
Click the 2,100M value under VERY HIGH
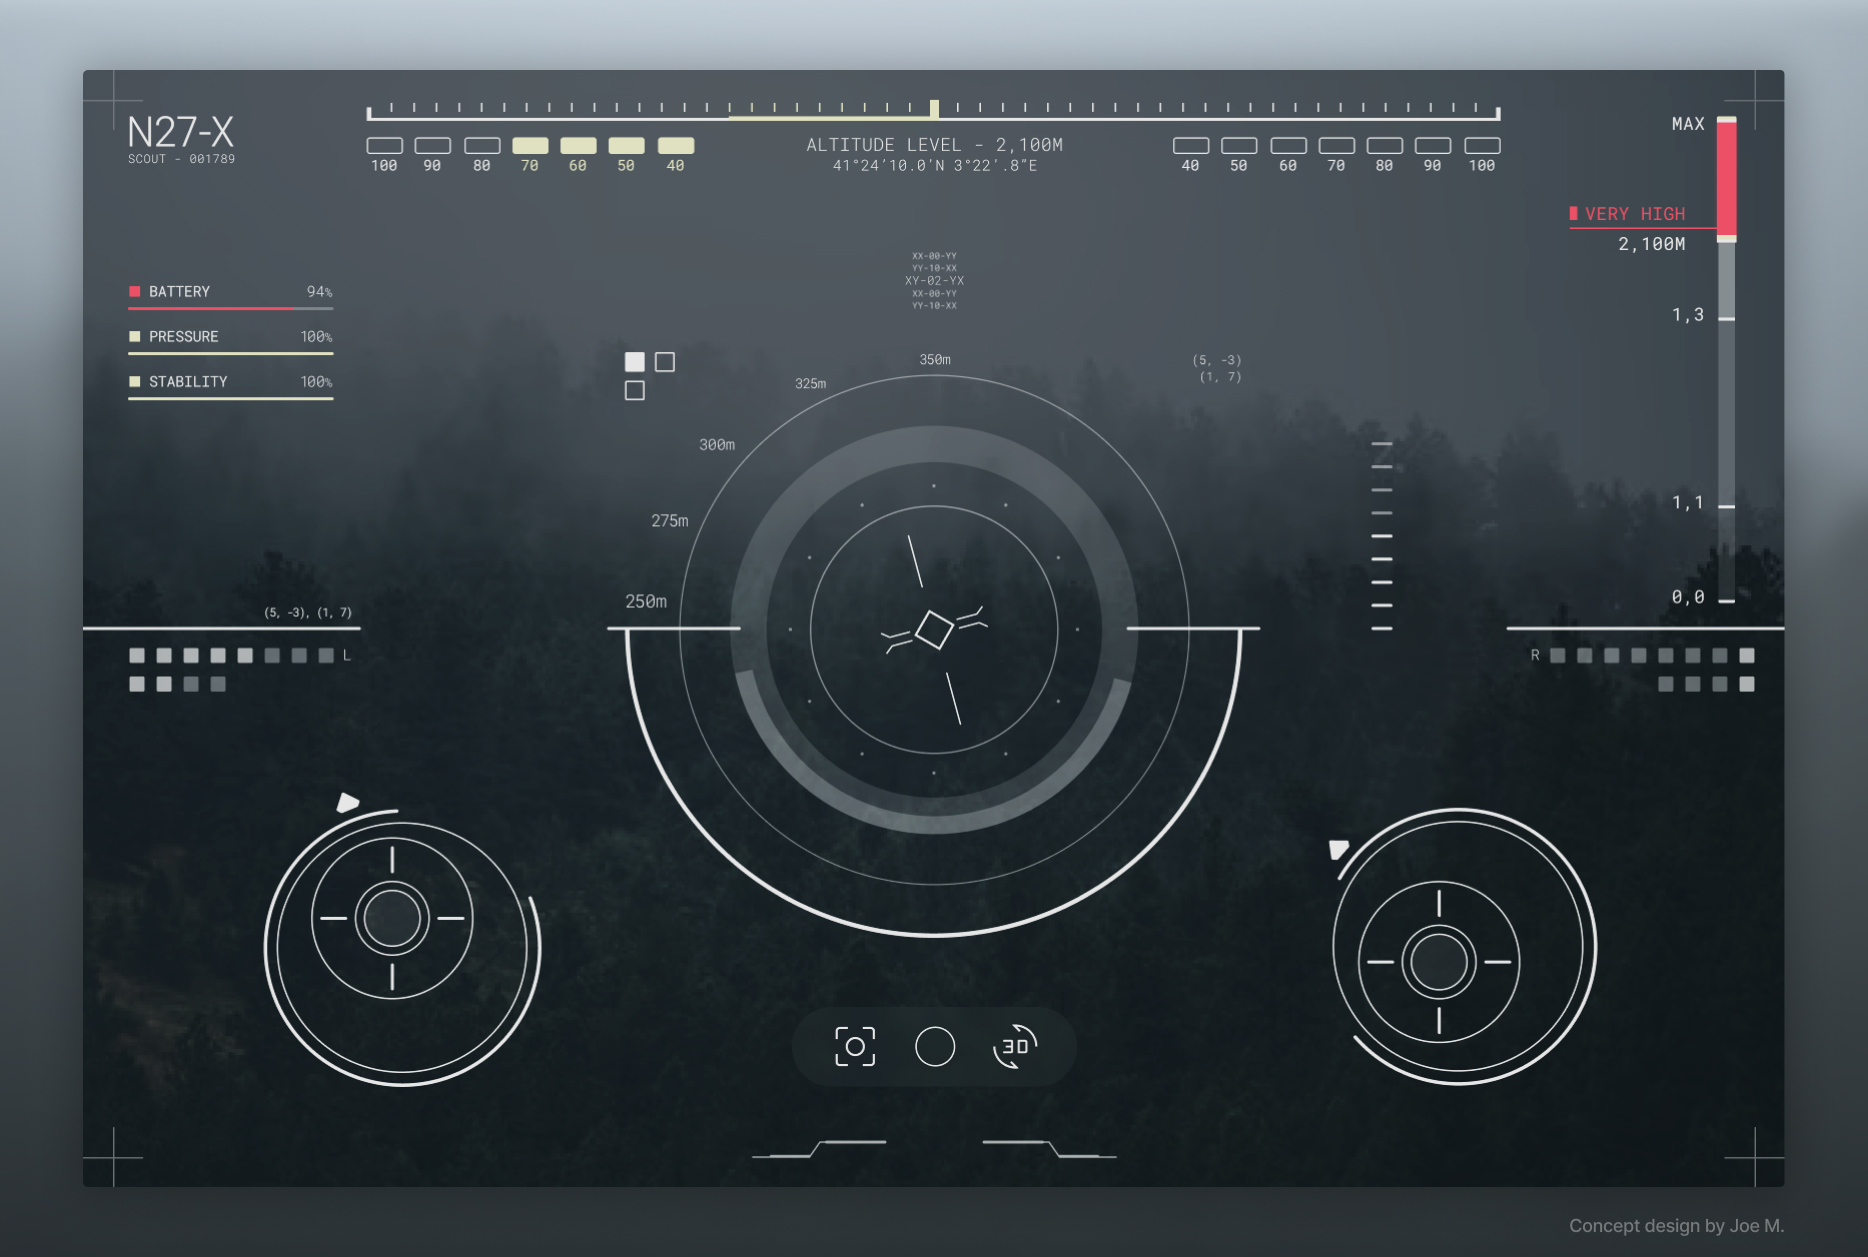1652,244
